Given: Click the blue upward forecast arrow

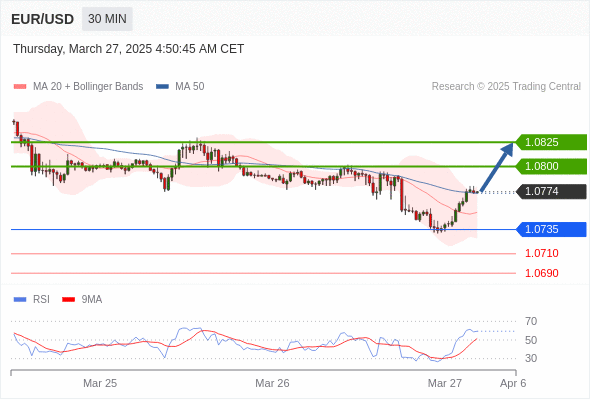Looking at the screenshot, I should tap(497, 167).
